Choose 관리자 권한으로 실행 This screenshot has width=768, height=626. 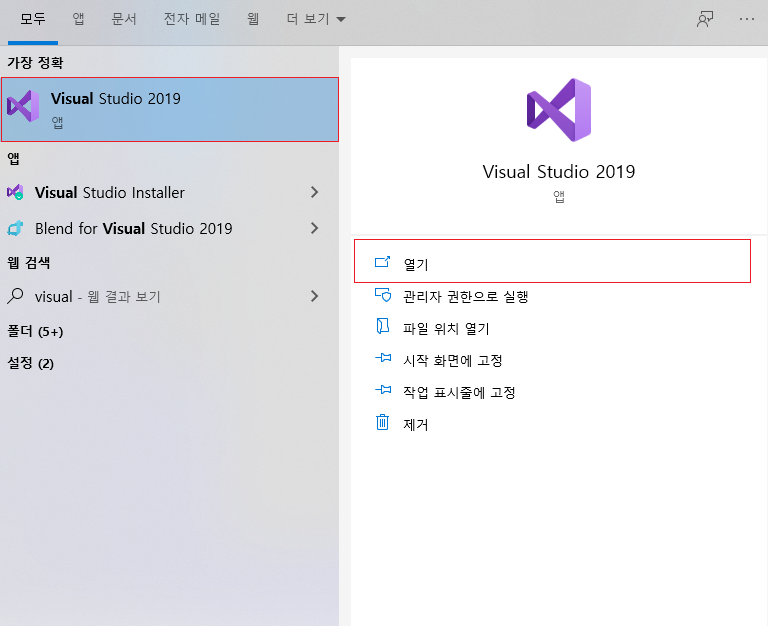(465, 296)
